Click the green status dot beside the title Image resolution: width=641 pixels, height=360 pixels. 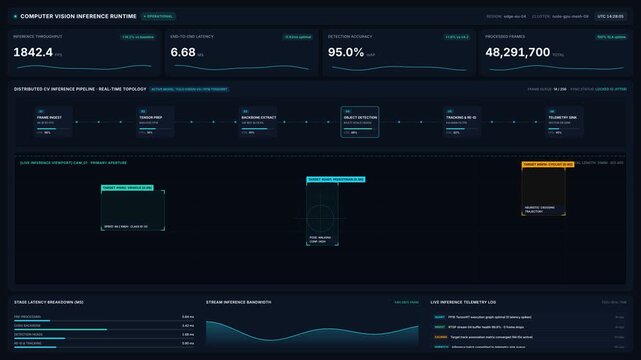click(15, 16)
